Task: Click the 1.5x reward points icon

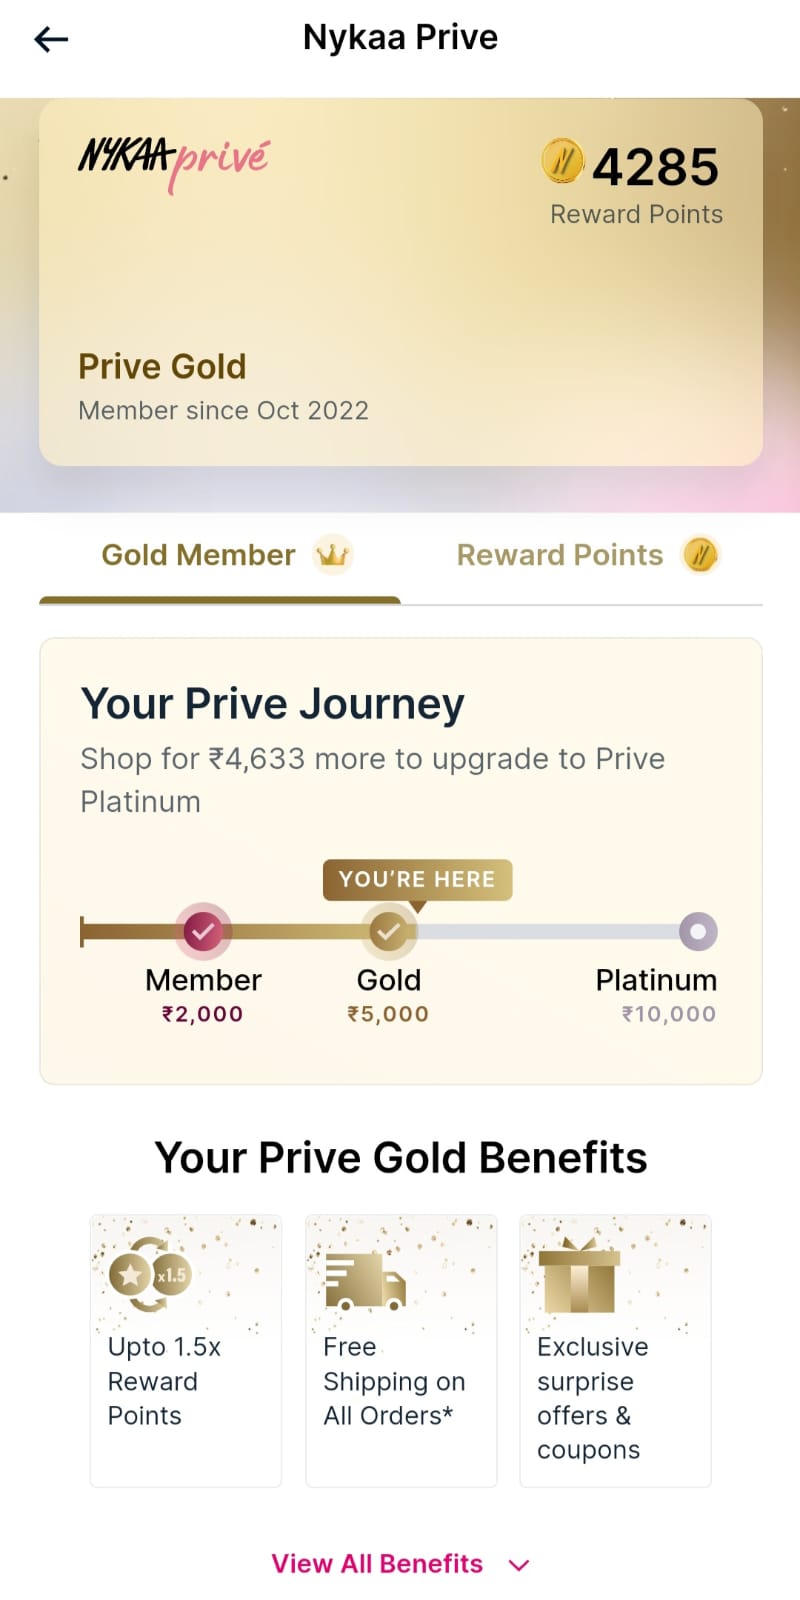Action: pos(150,1275)
